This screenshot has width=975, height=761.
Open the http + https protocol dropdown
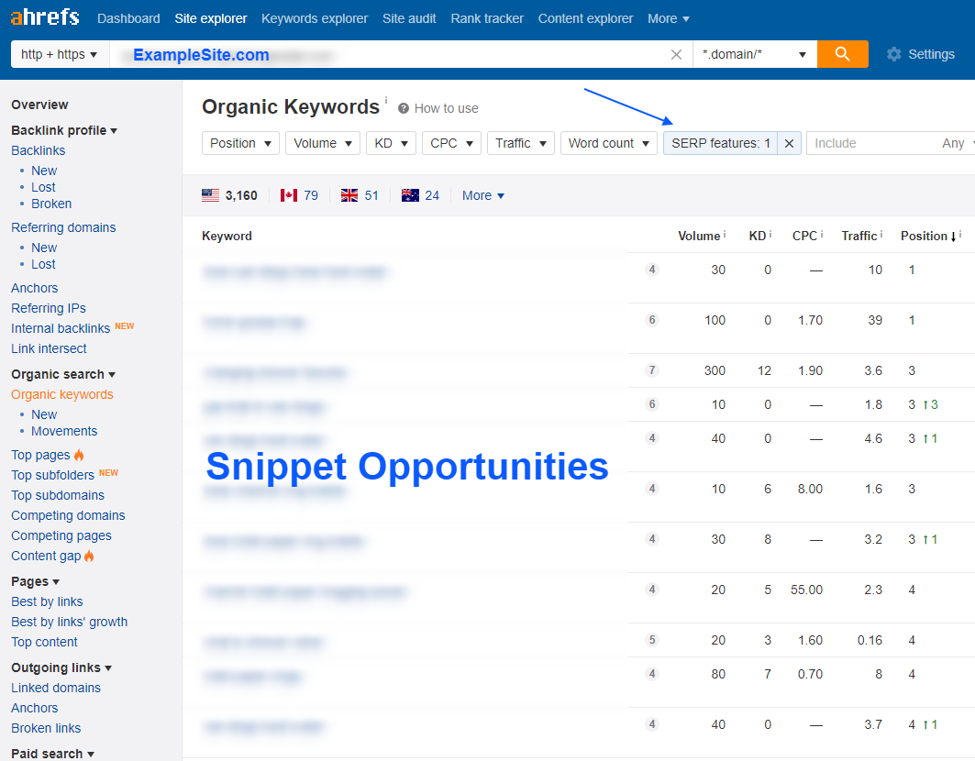click(60, 54)
